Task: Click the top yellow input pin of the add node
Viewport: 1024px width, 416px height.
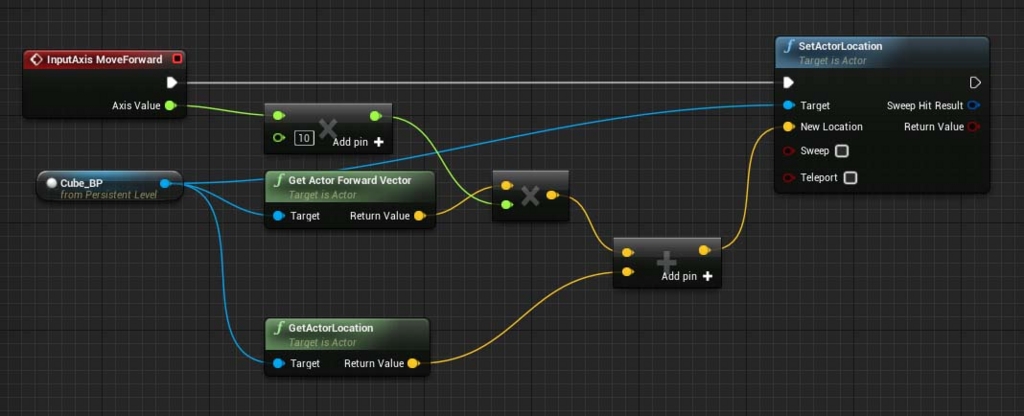Action: tap(628, 252)
